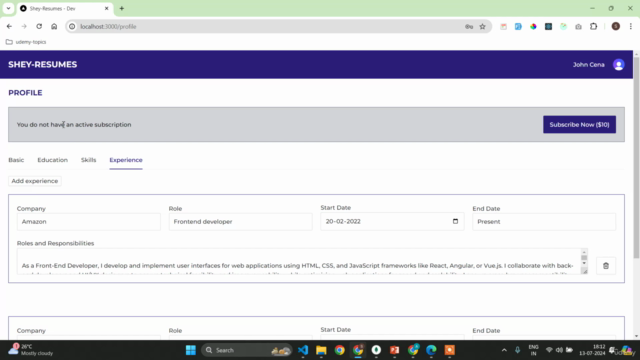Select the Experience tab
This screenshot has width=640, height=360.
(126, 160)
